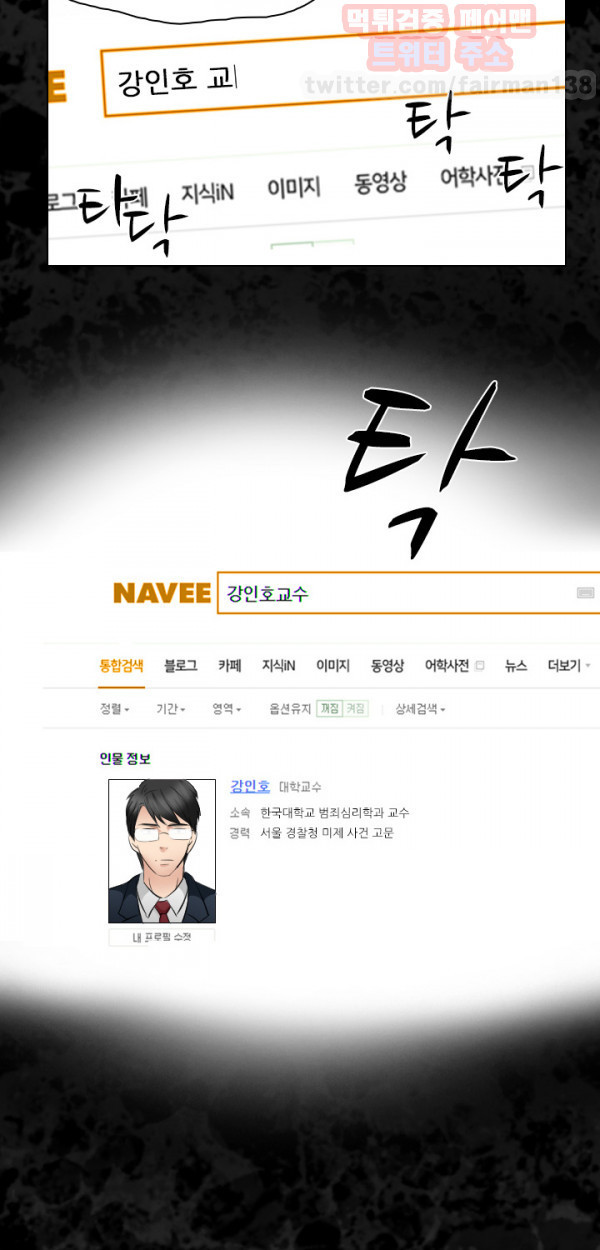Click the professor's profile photo thumbnail
Image resolution: width=600 pixels, height=1250 pixels.
(x=162, y=852)
